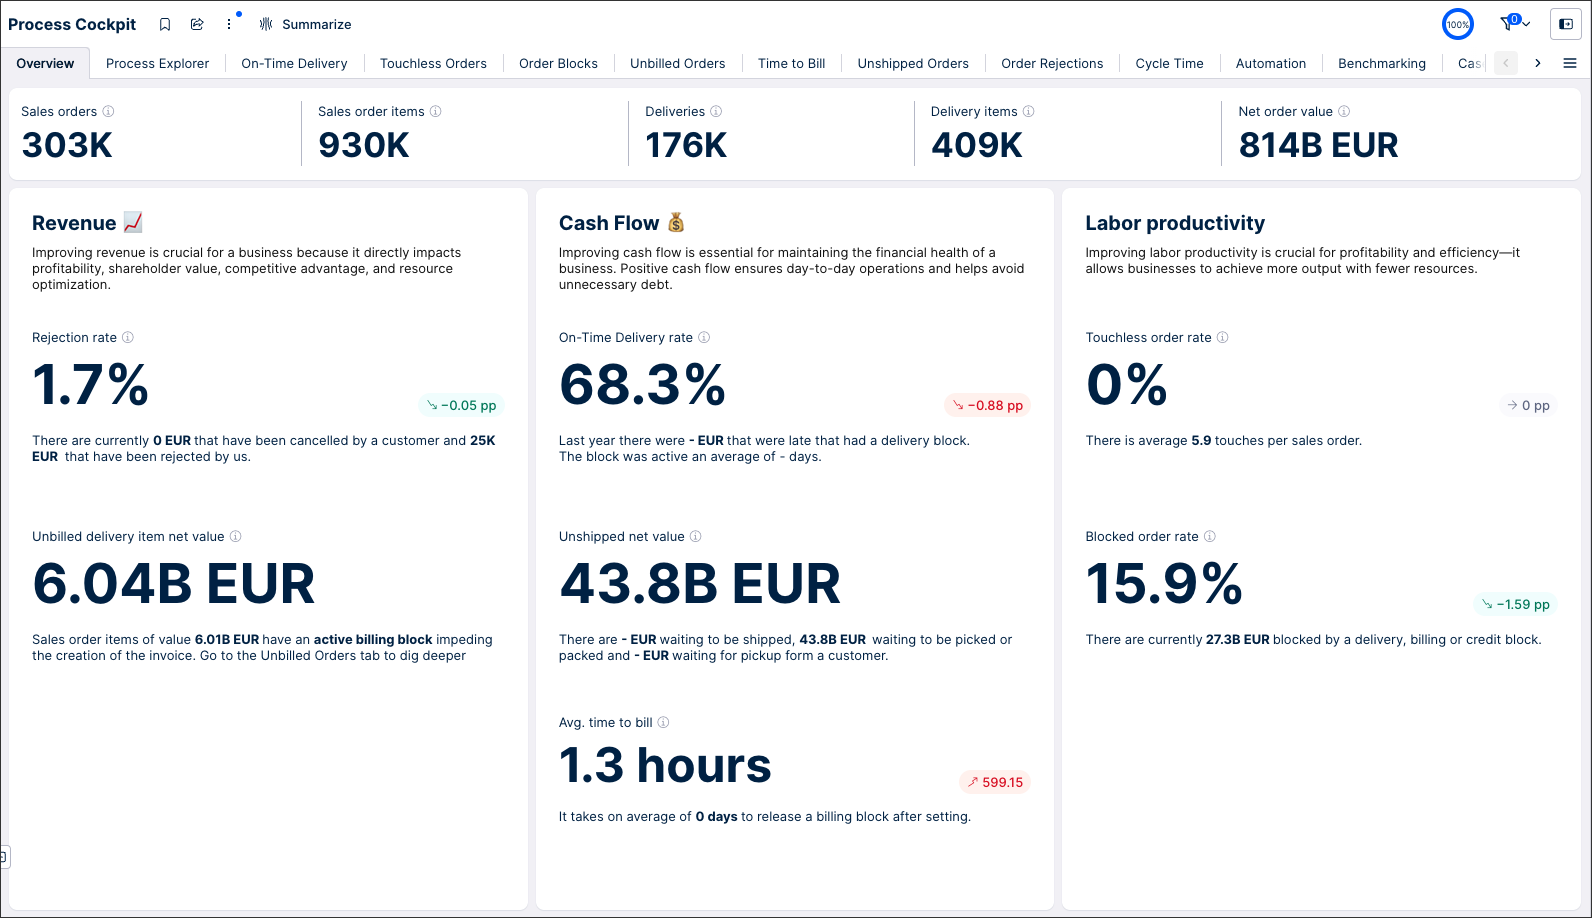Click the Summarize button

click(305, 24)
